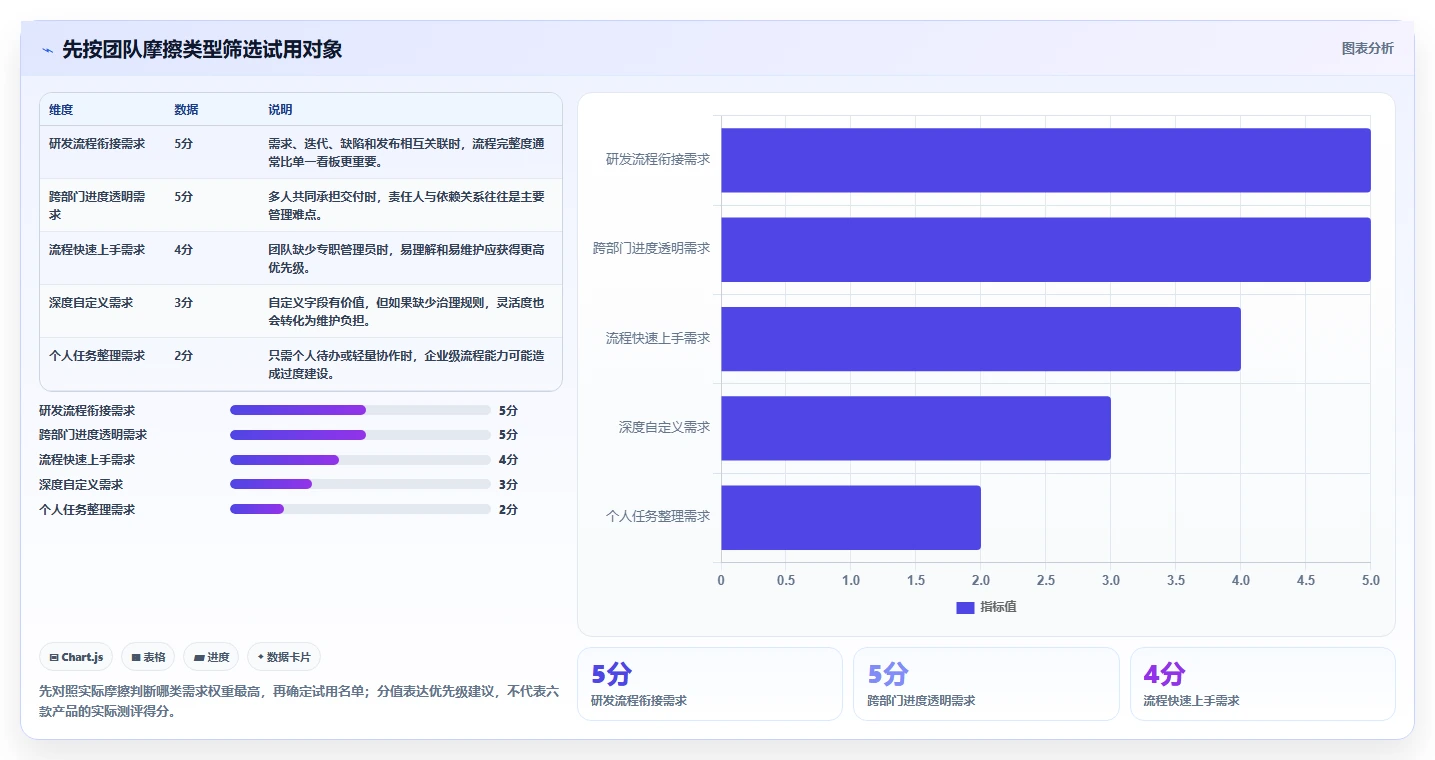Select the Chart.js tag chip

coord(76,657)
